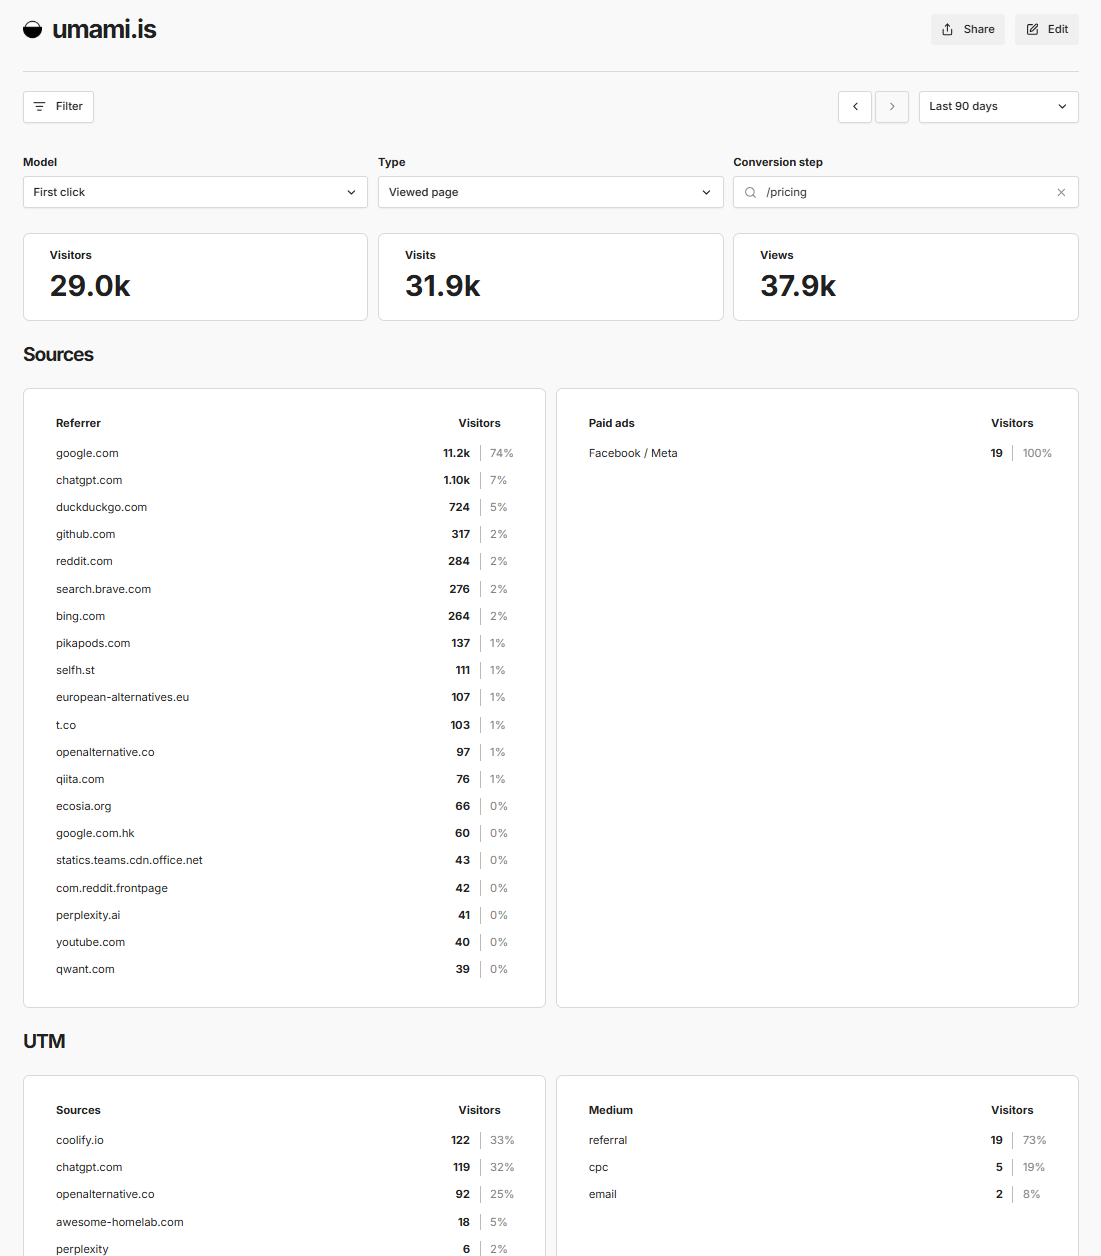Select chatgpt.com in the Referrer list
Viewport: 1101px width, 1256px height.
click(89, 481)
